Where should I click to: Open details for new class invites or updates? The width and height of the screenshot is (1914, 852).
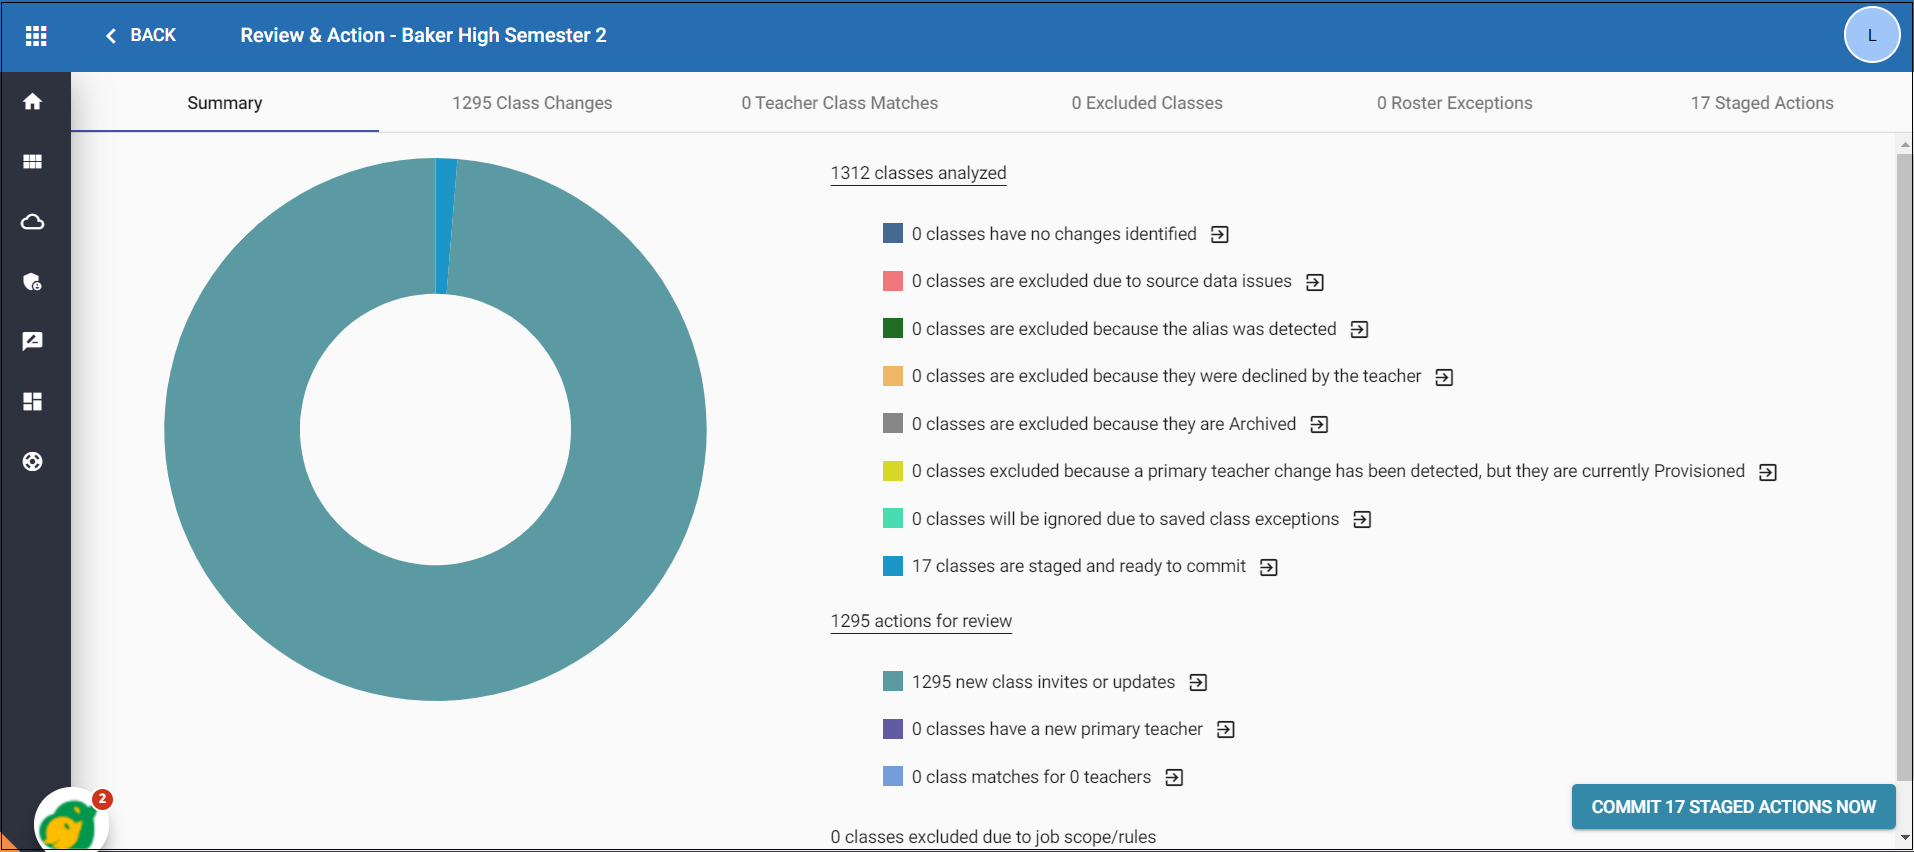point(1198,683)
